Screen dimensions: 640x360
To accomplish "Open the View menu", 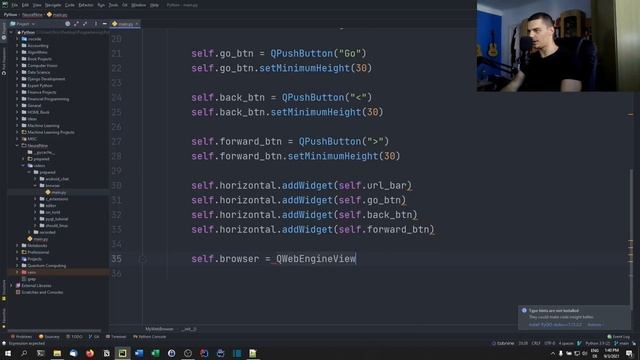I will point(37,5).
